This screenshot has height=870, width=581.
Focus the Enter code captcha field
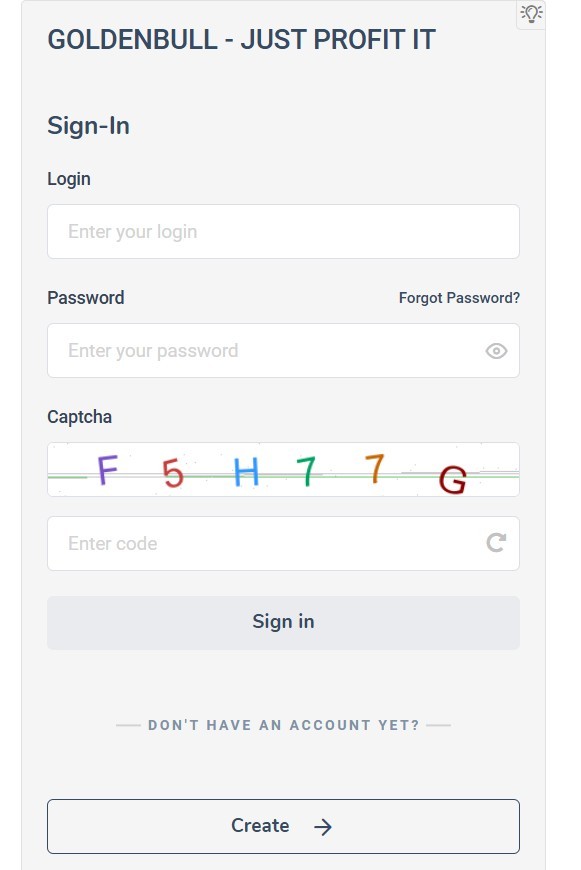(x=284, y=543)
